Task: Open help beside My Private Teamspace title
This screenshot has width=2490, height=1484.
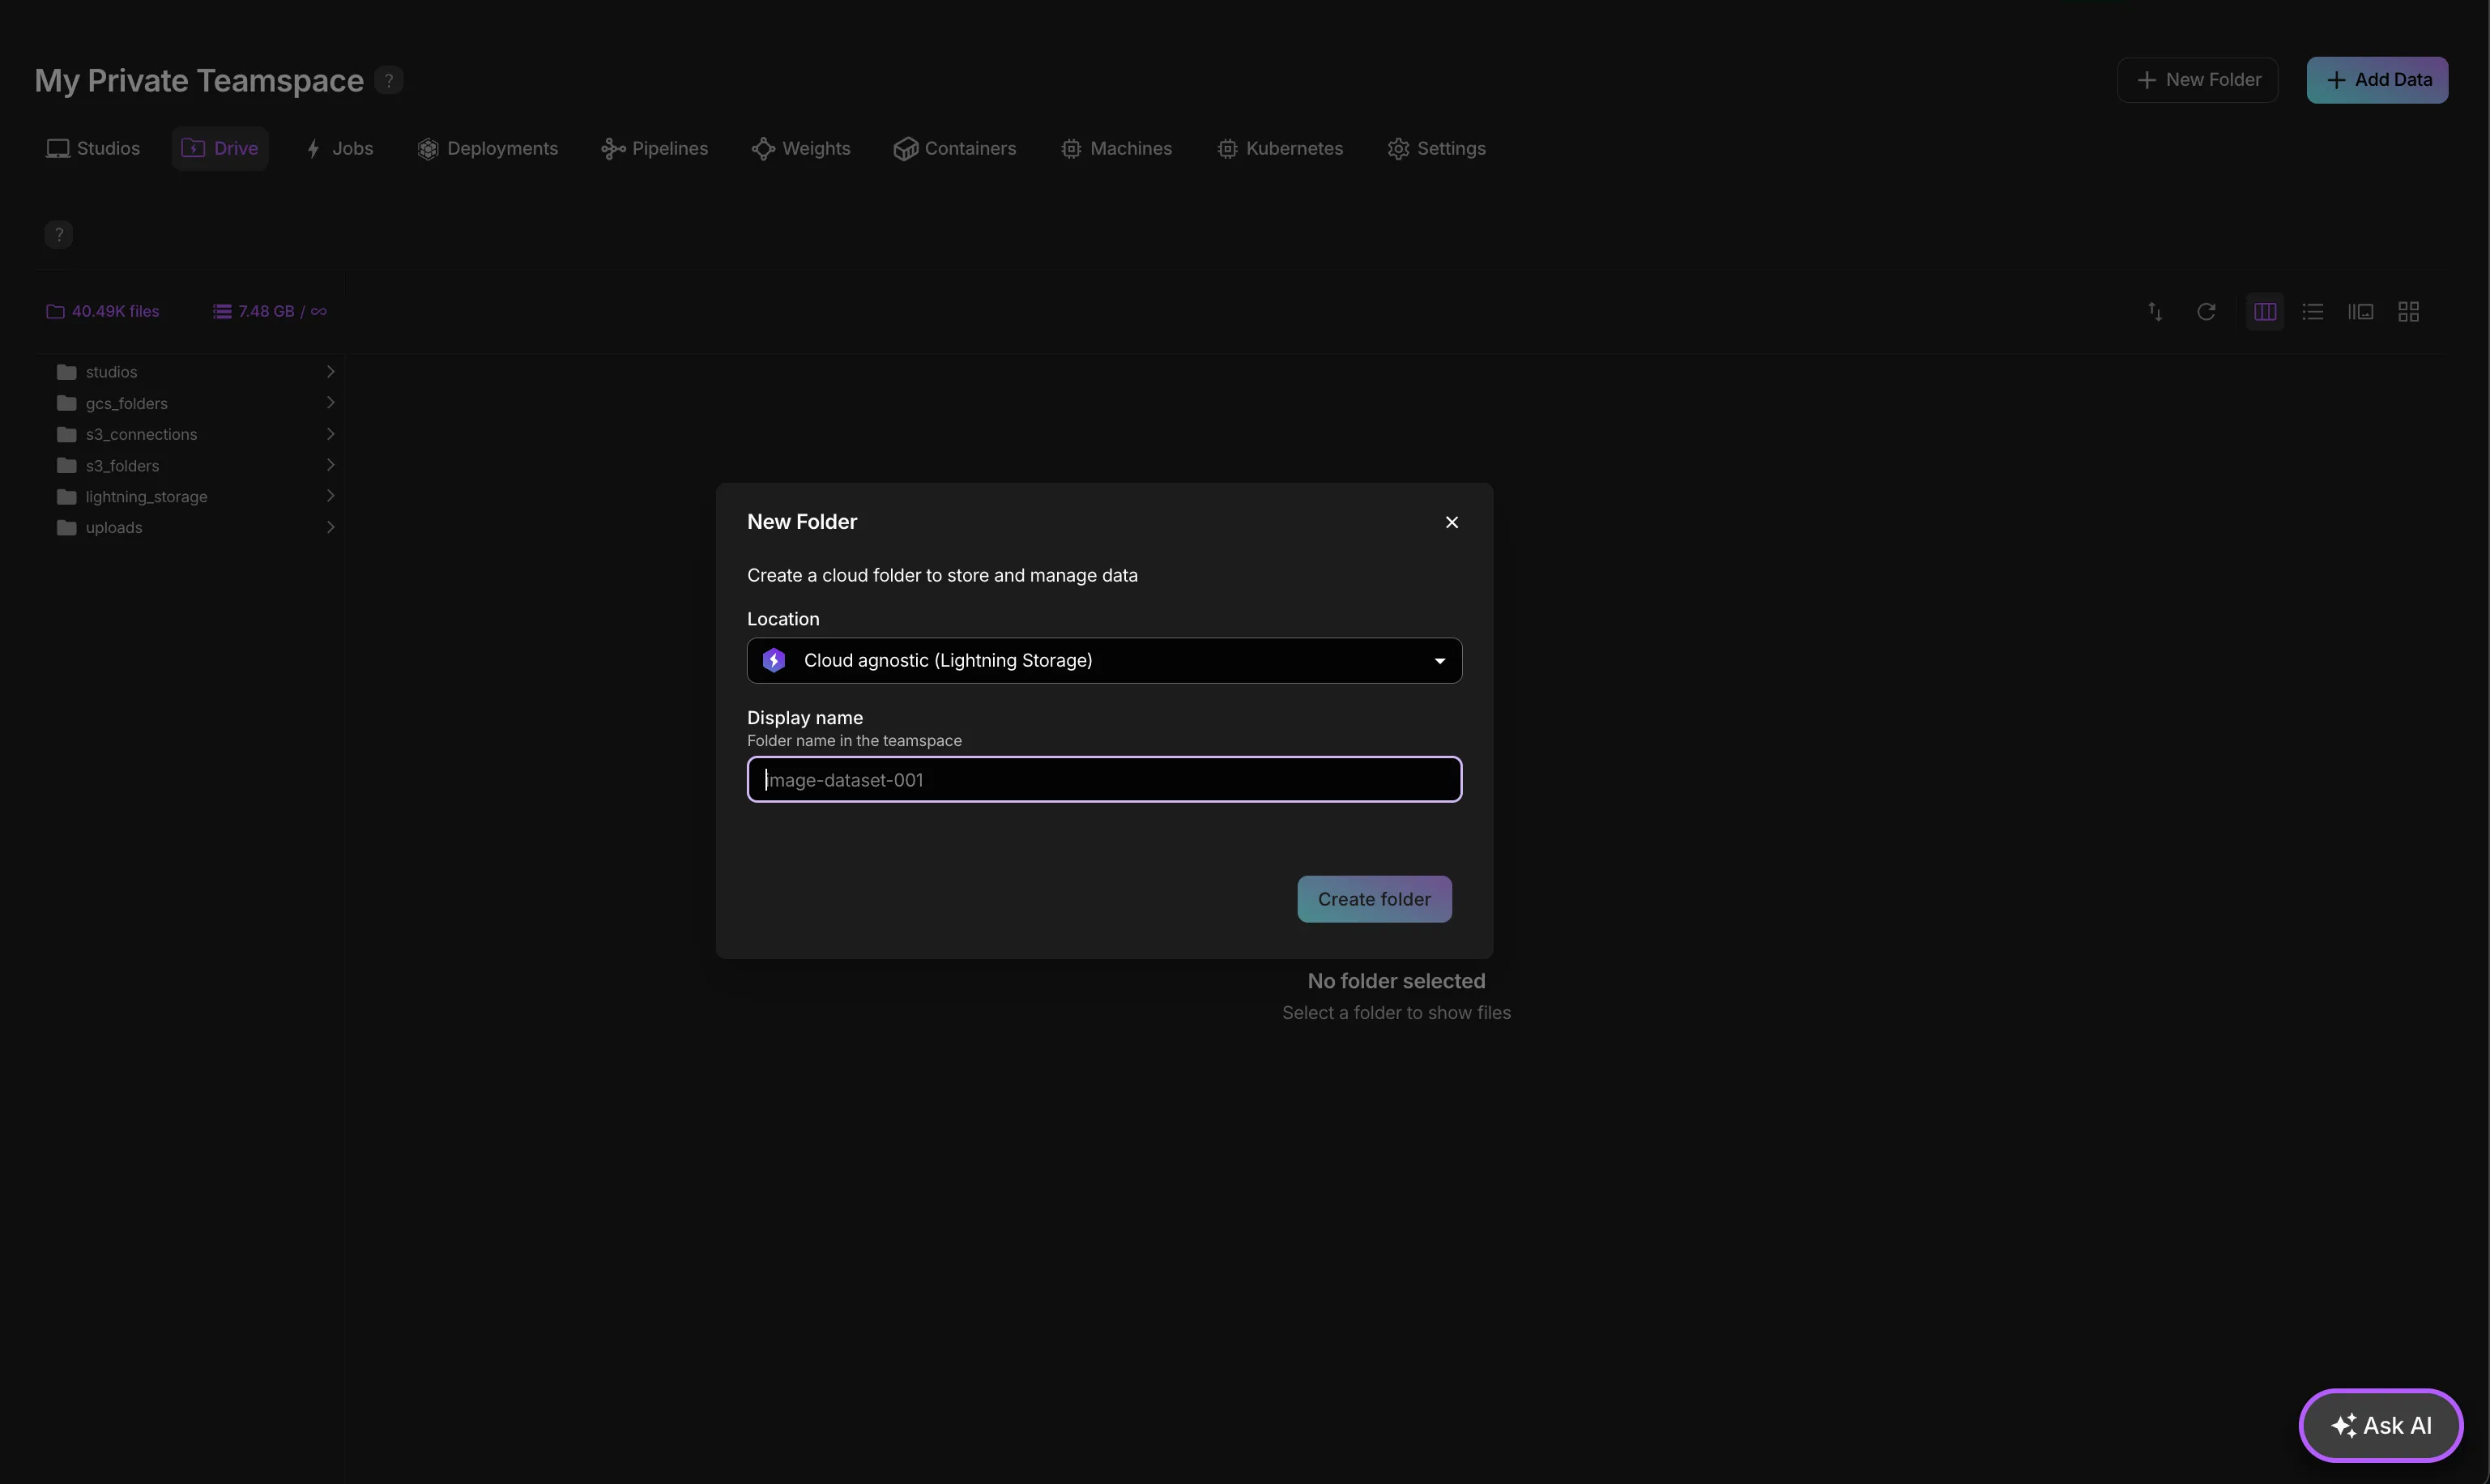Action: pyautogui.click(x=389, y=80)
